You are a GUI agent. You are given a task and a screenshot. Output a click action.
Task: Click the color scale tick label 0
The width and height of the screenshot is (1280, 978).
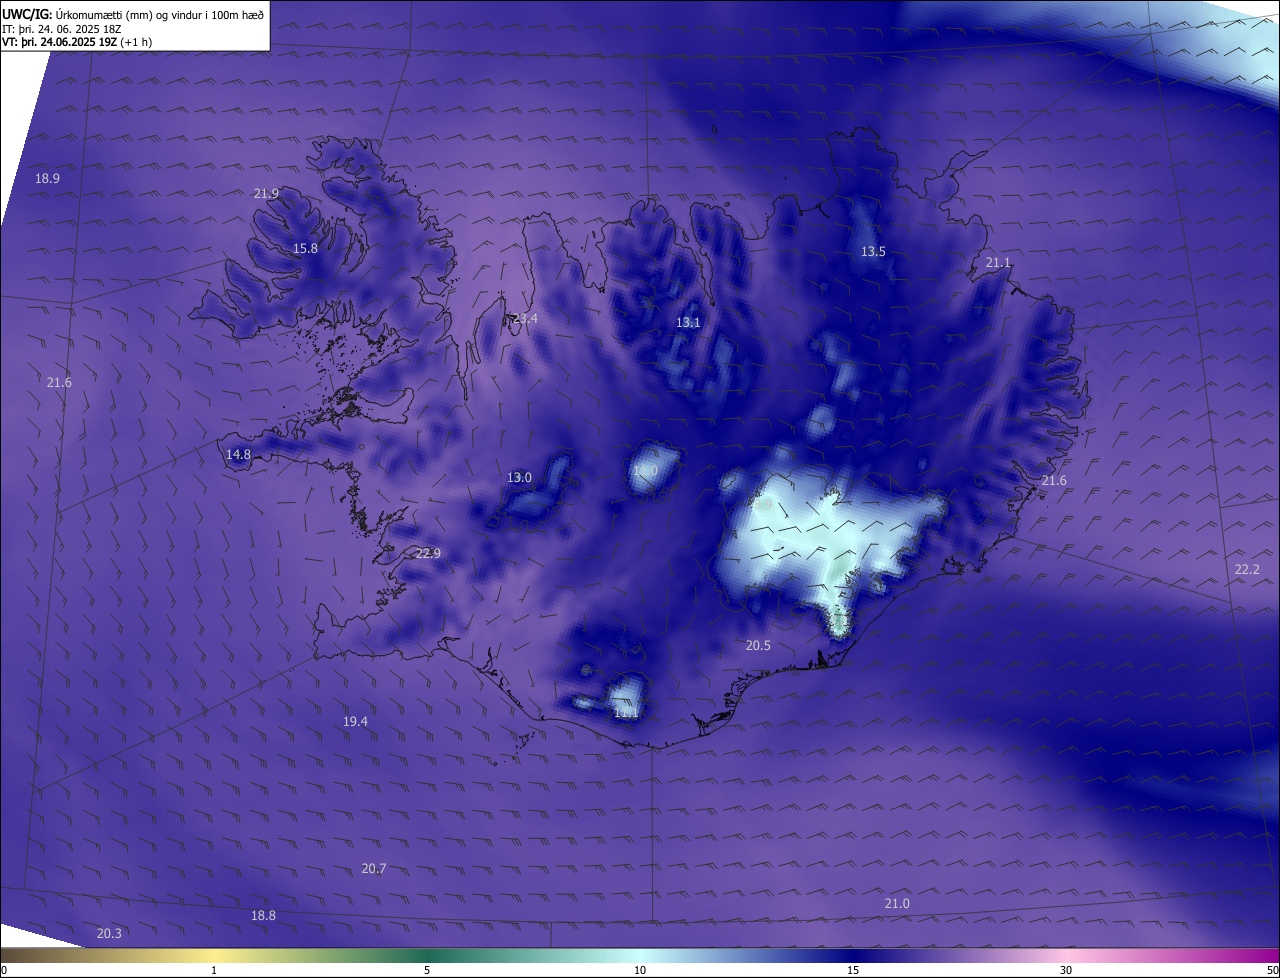click(4, 970)
